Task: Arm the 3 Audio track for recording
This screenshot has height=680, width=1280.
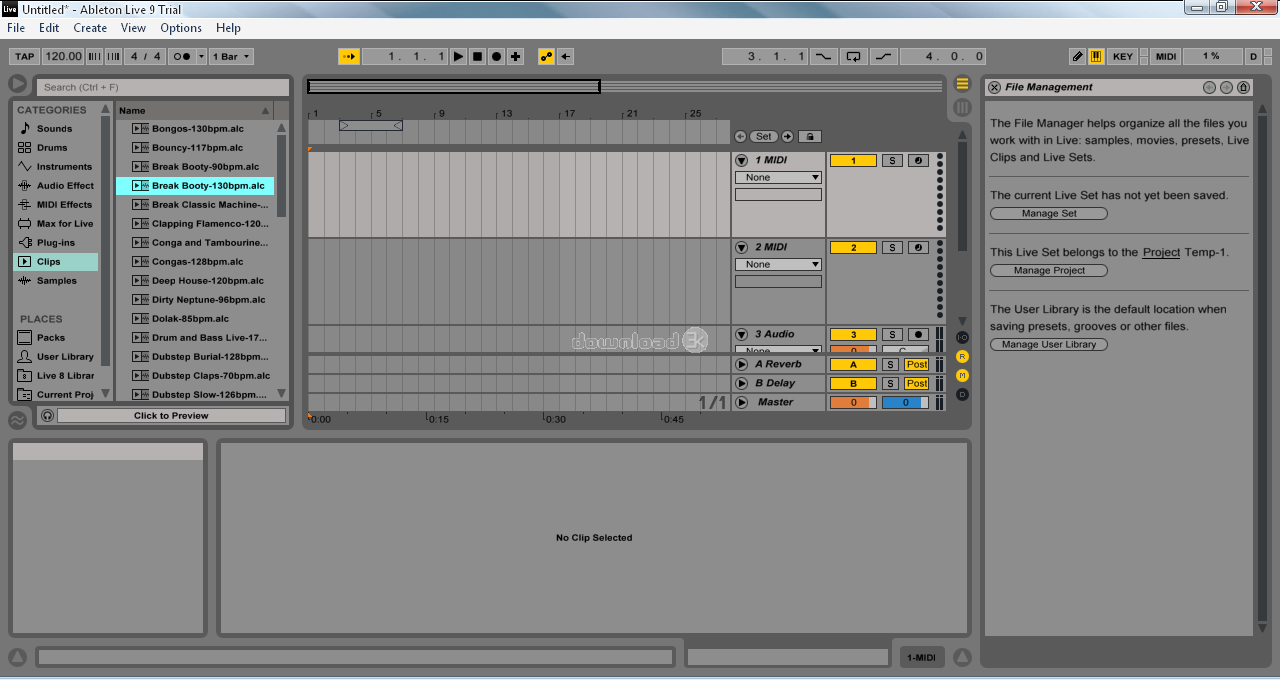Action: (x=917, y=335)
